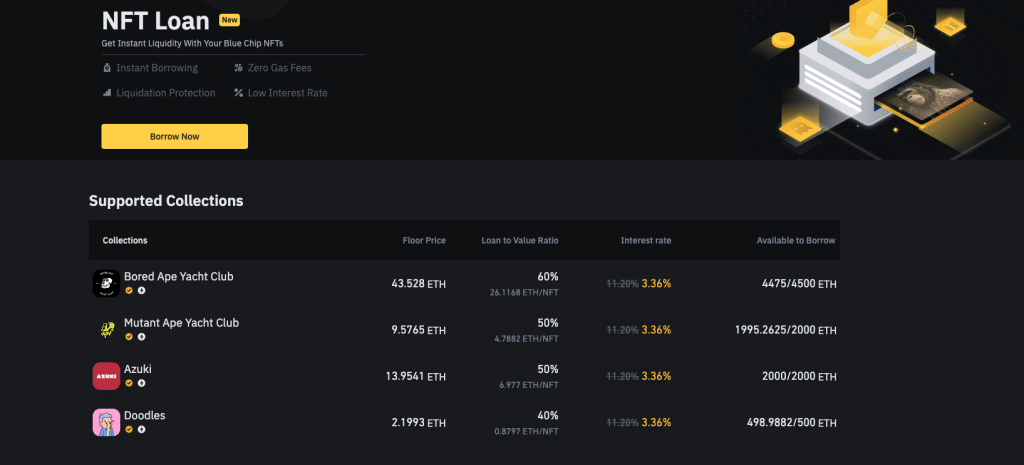Viewport: 1024px width, 465px height.
Task: Open the Doodles collection name
Action: point(144,415)
